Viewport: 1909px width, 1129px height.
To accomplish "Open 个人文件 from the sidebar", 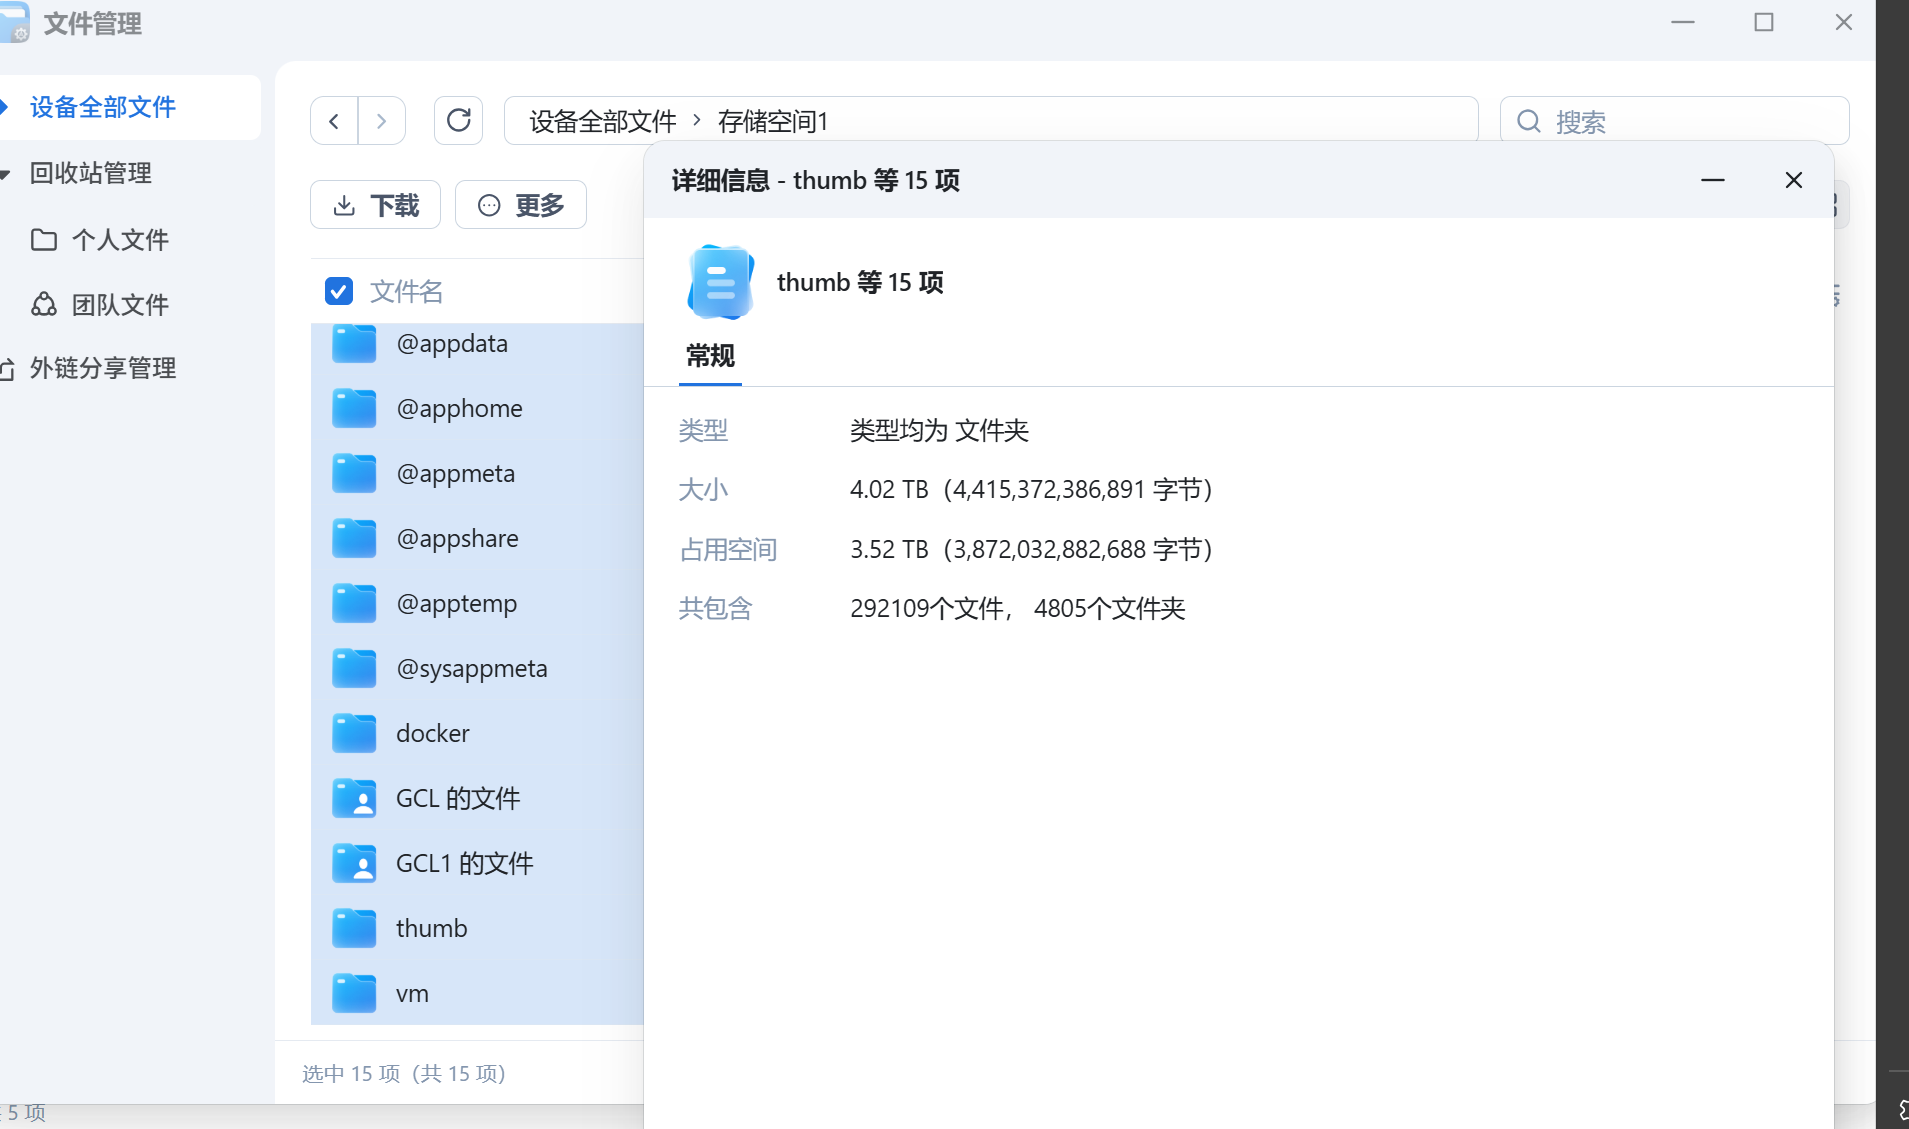I will click(121, 240).
